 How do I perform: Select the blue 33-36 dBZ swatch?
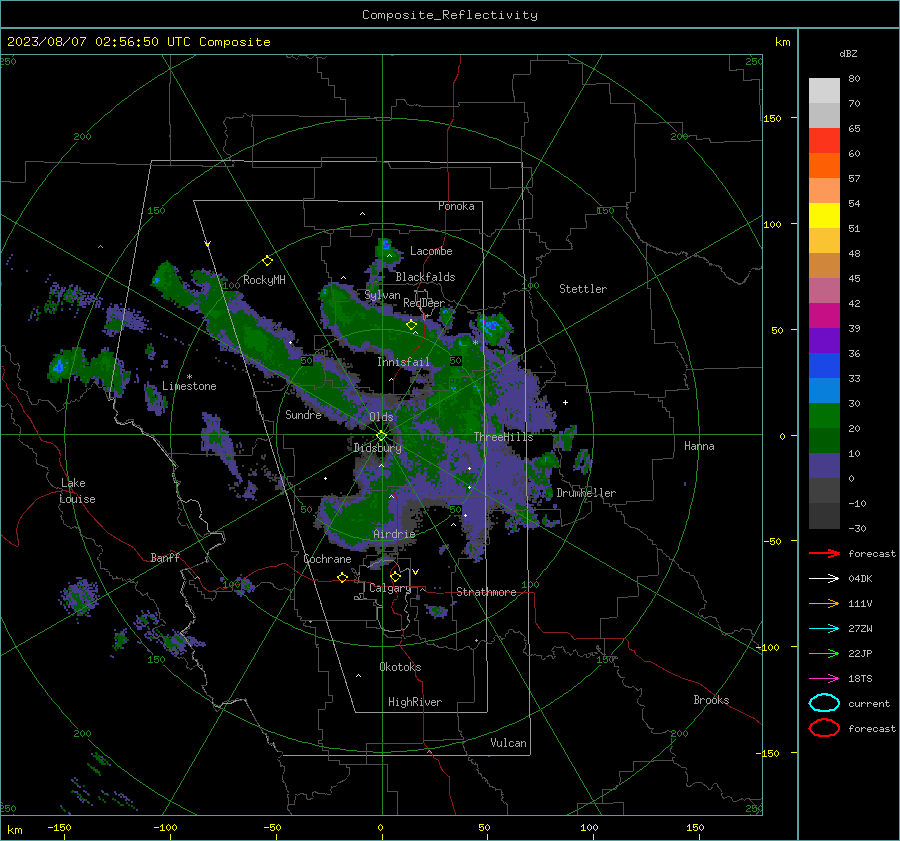[824, 366]
